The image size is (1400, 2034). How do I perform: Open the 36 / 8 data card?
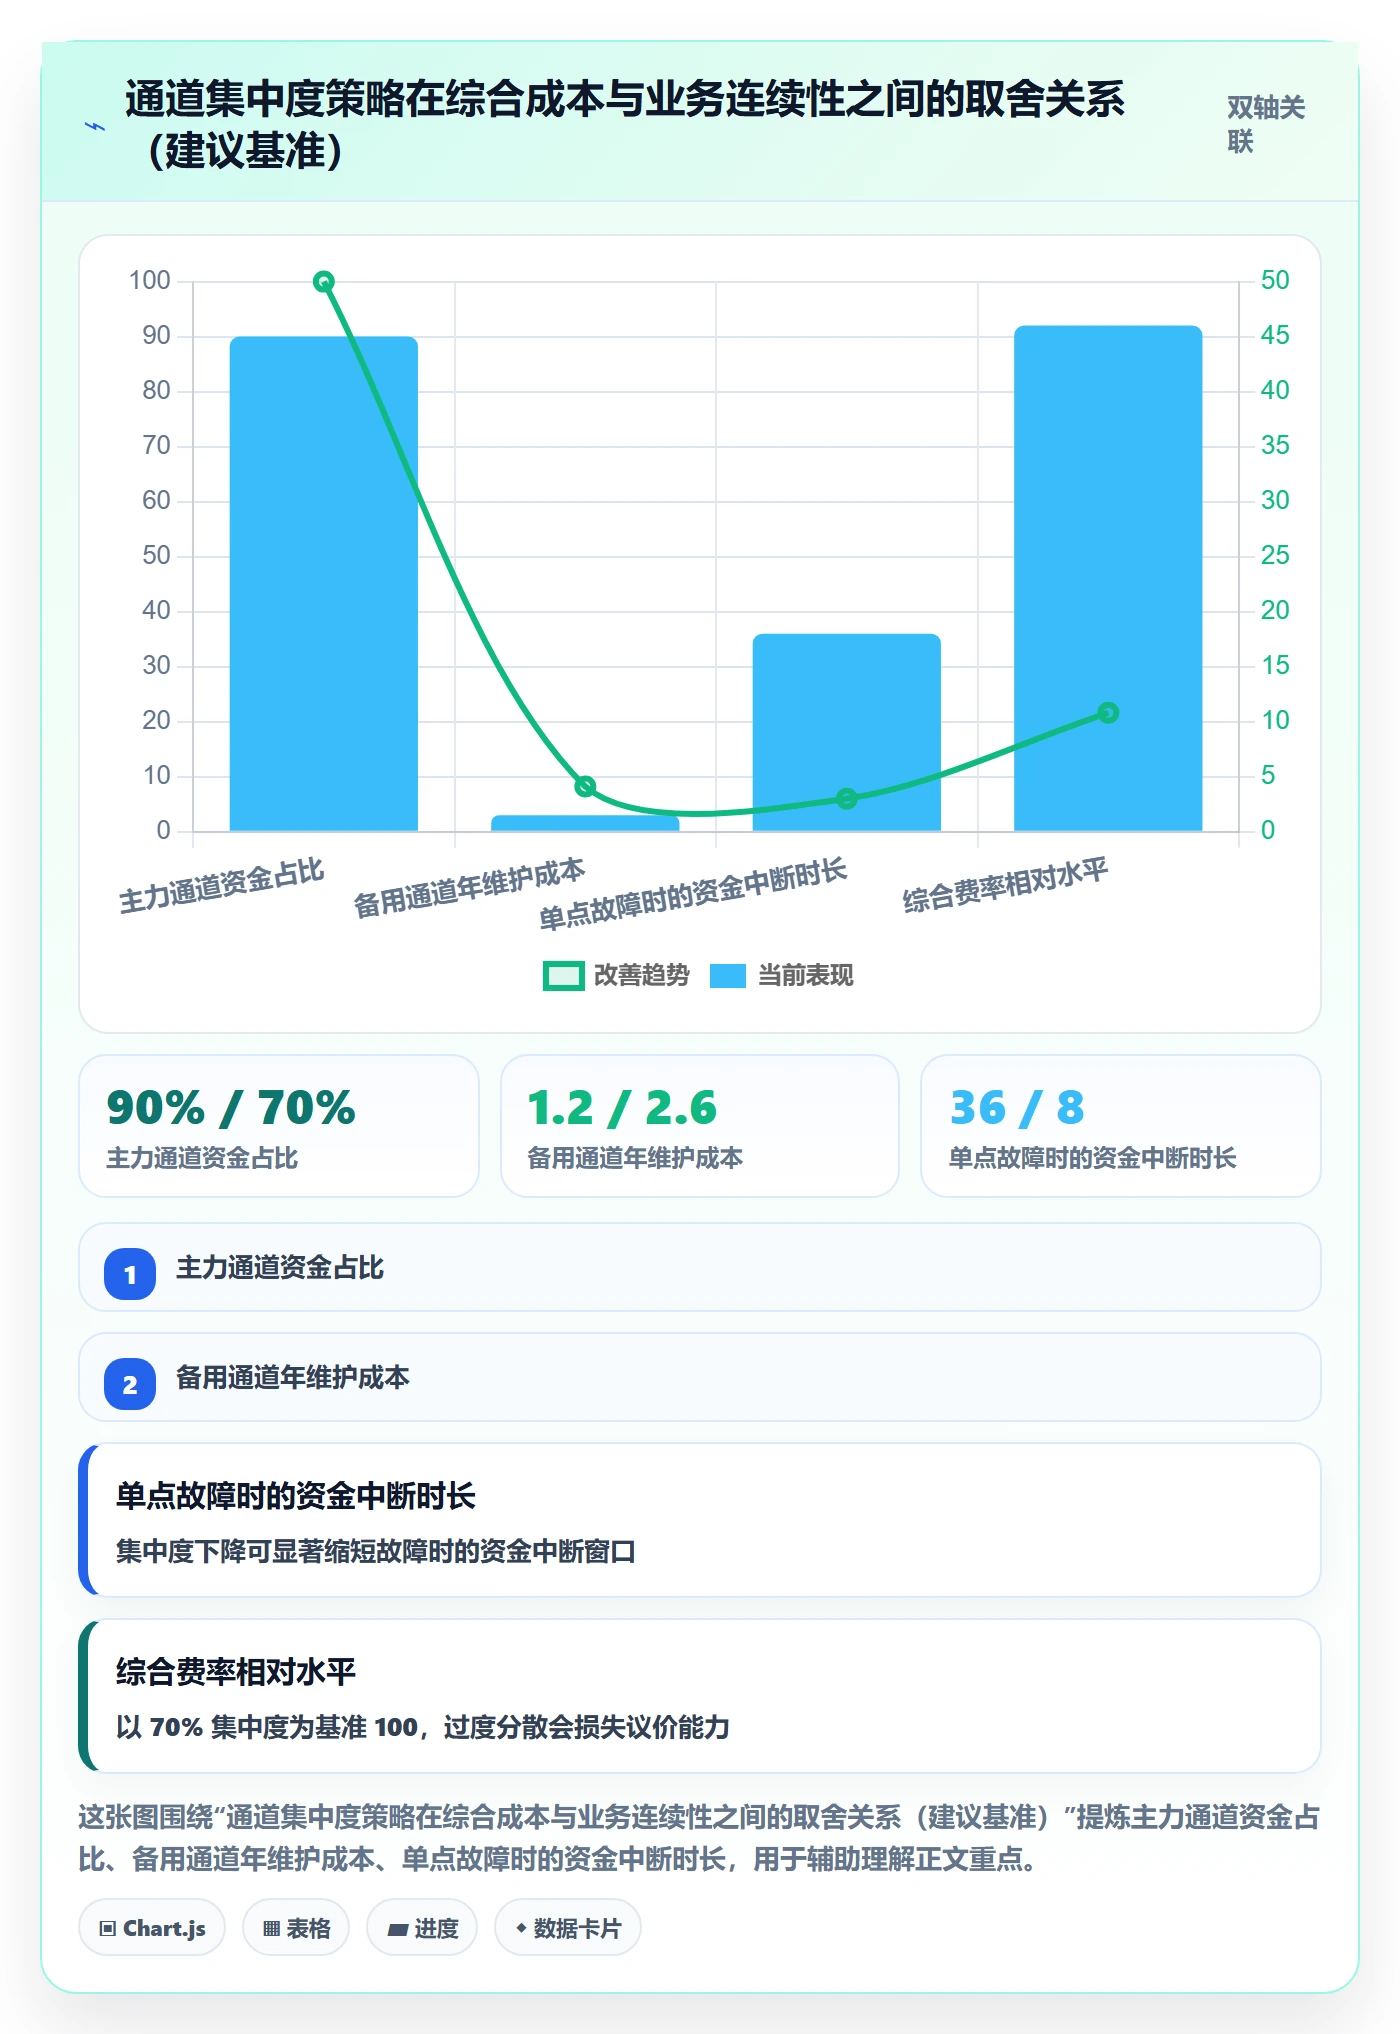1121,1126
